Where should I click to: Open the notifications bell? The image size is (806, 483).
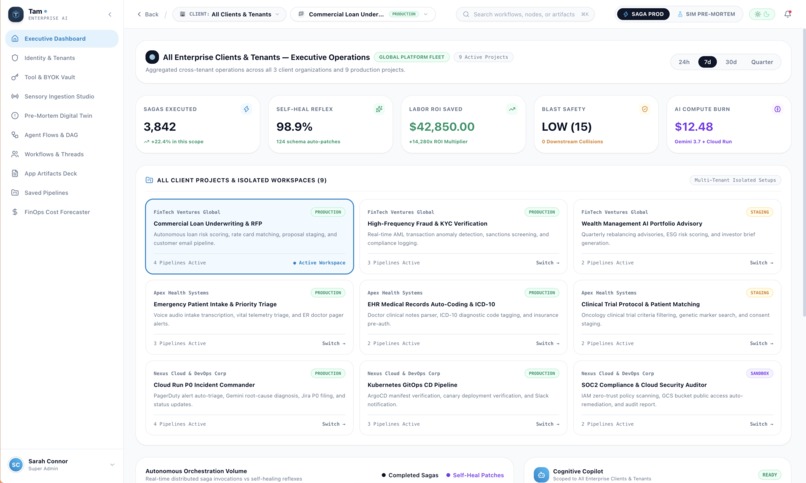point(787,14)
